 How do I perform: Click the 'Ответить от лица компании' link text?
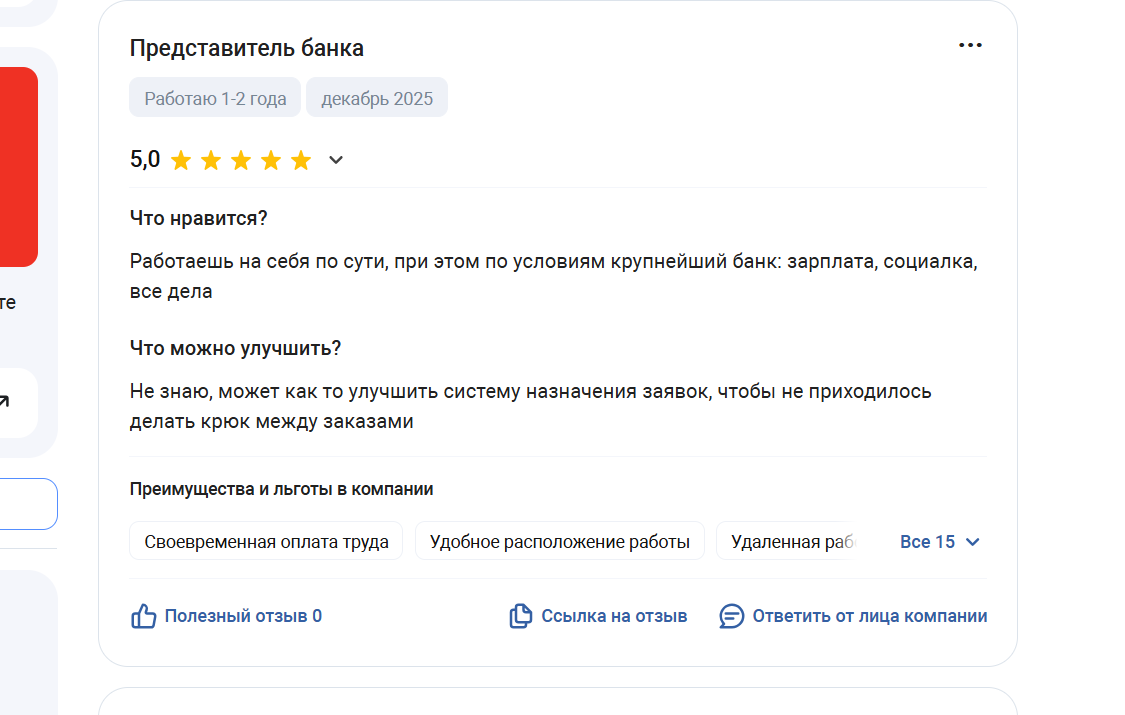pyautogui.click(x=870, y=616)
